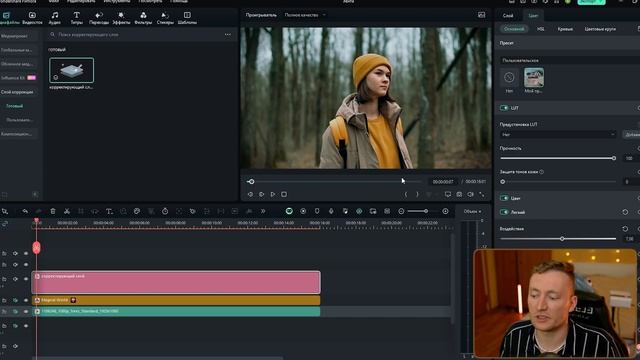Jump to previous frame icon left of player controls
This screenshot has width=640, height=360.
tap(250, 194)
